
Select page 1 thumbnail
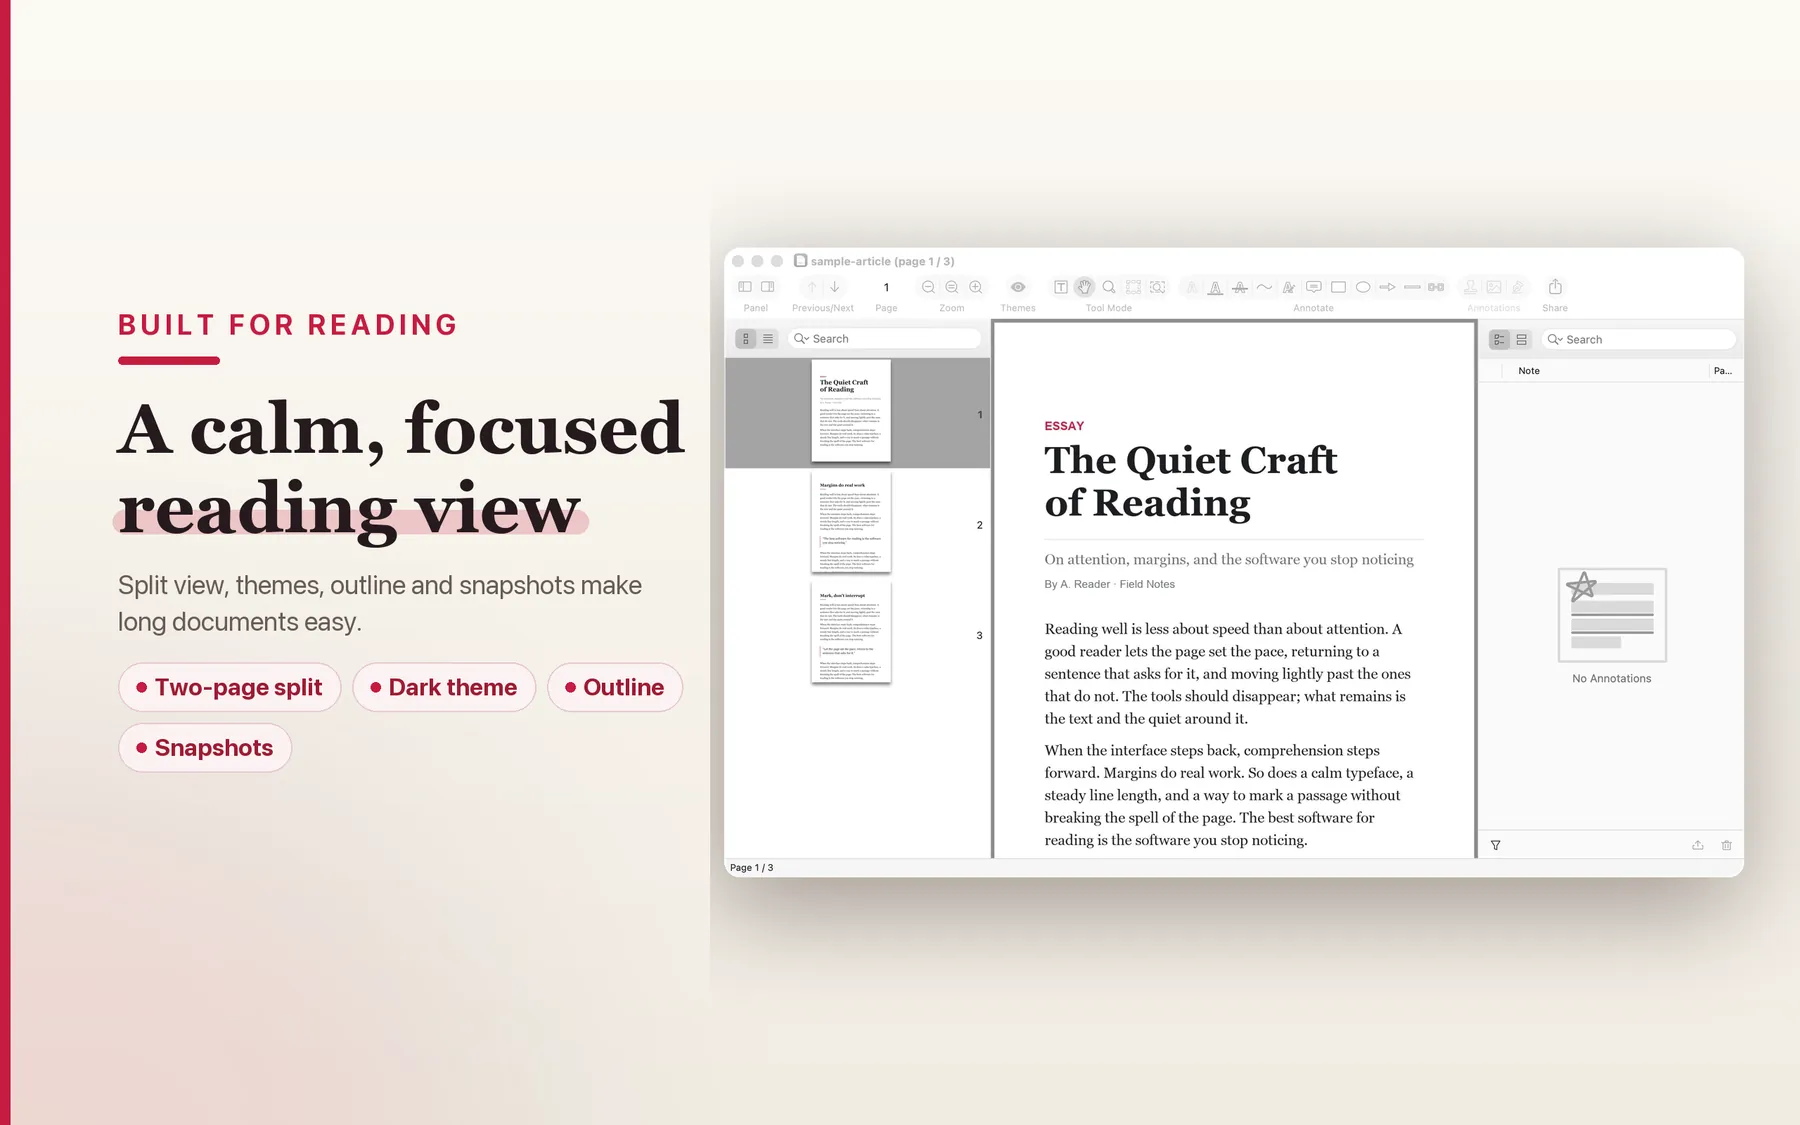click(x=851, y=411)
